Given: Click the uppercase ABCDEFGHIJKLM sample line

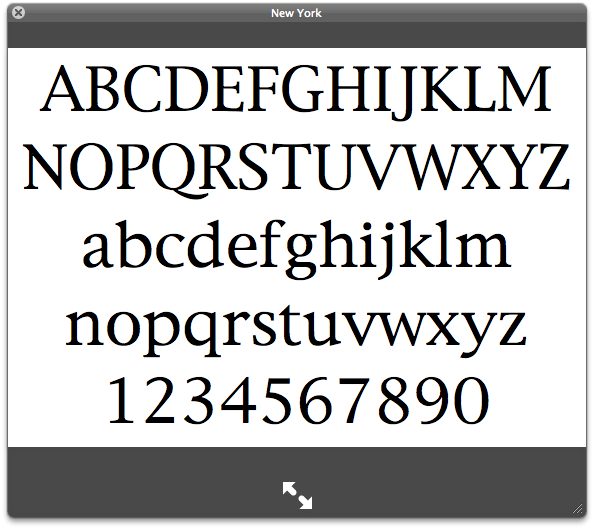Looking at the screenshot, I should click(x=295, y=92).
